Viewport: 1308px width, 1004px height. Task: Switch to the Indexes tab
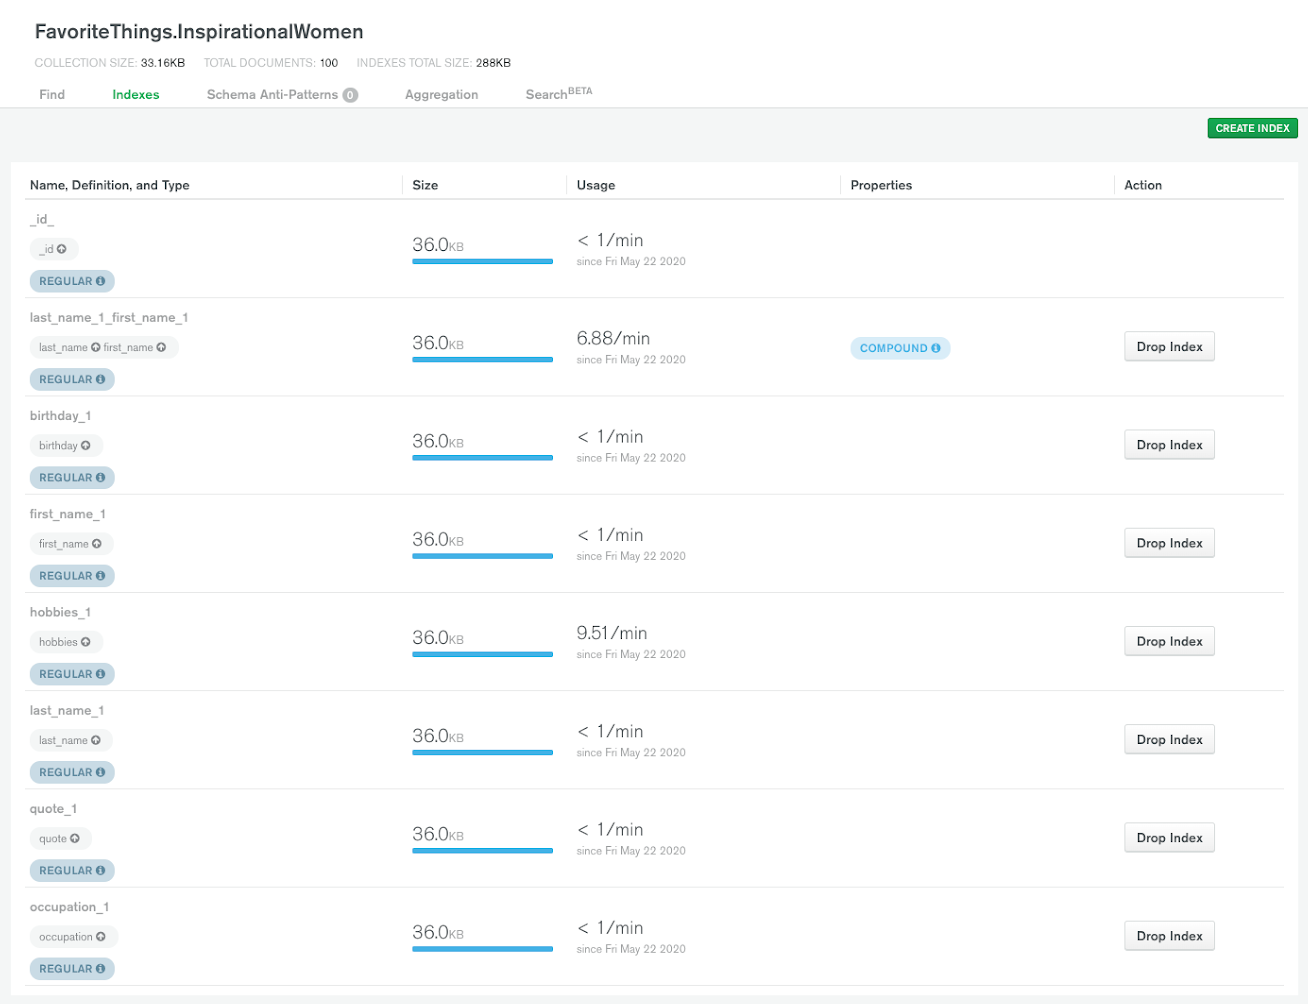click(x=136, y=95)
